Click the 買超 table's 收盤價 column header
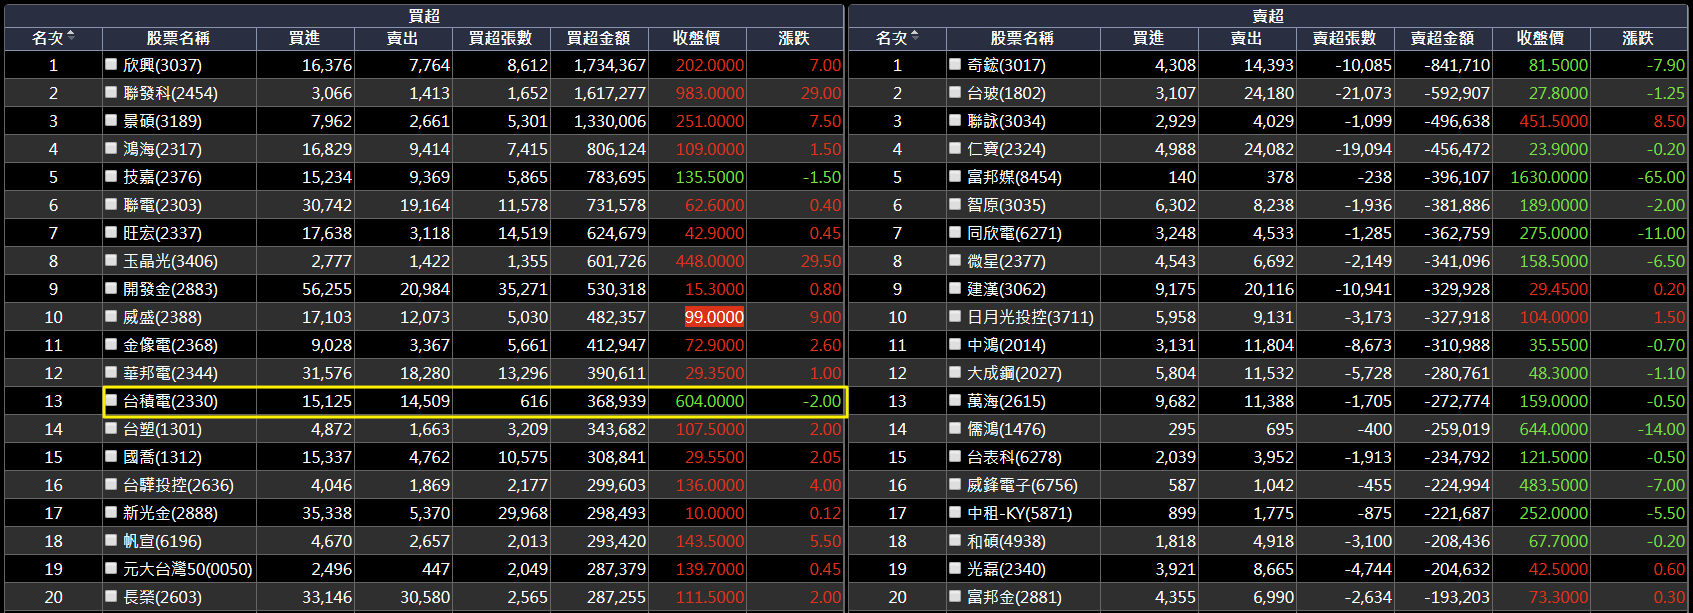The width and height of the screenshot is (1693, 613). pos(697,38)
